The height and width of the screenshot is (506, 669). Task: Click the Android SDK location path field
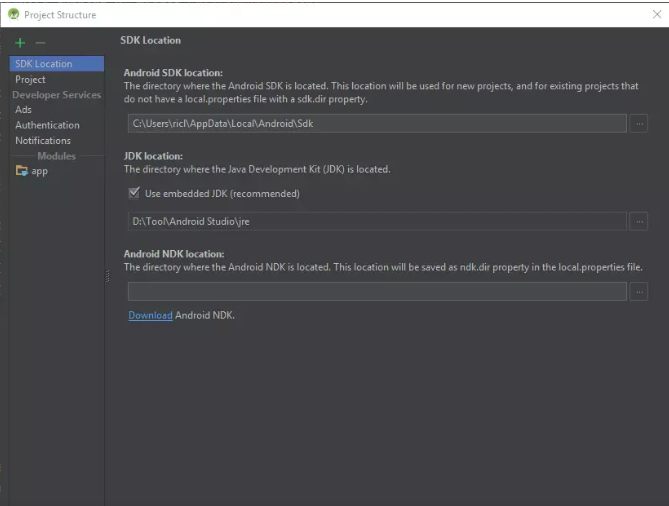[x=377, y=123]
